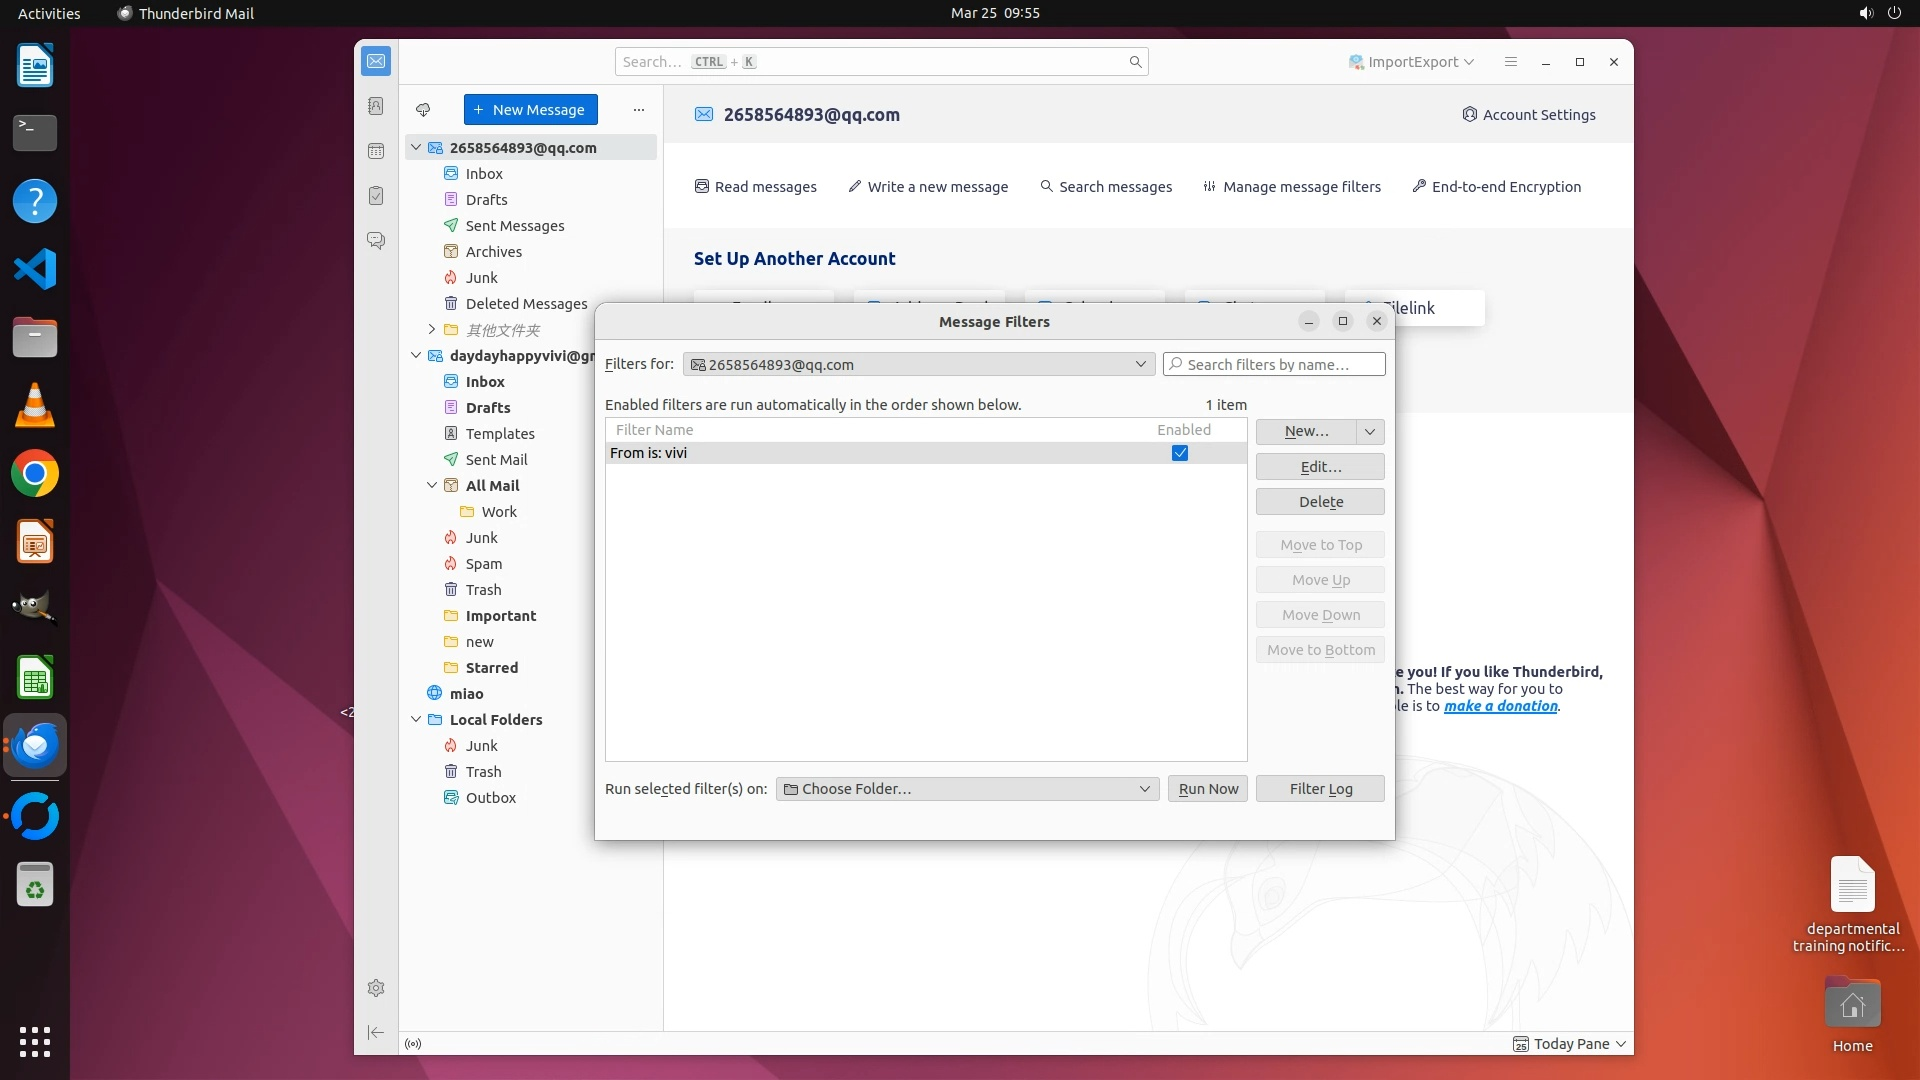Open Thunderbird app menu hamburger icon

[1511, 62]
